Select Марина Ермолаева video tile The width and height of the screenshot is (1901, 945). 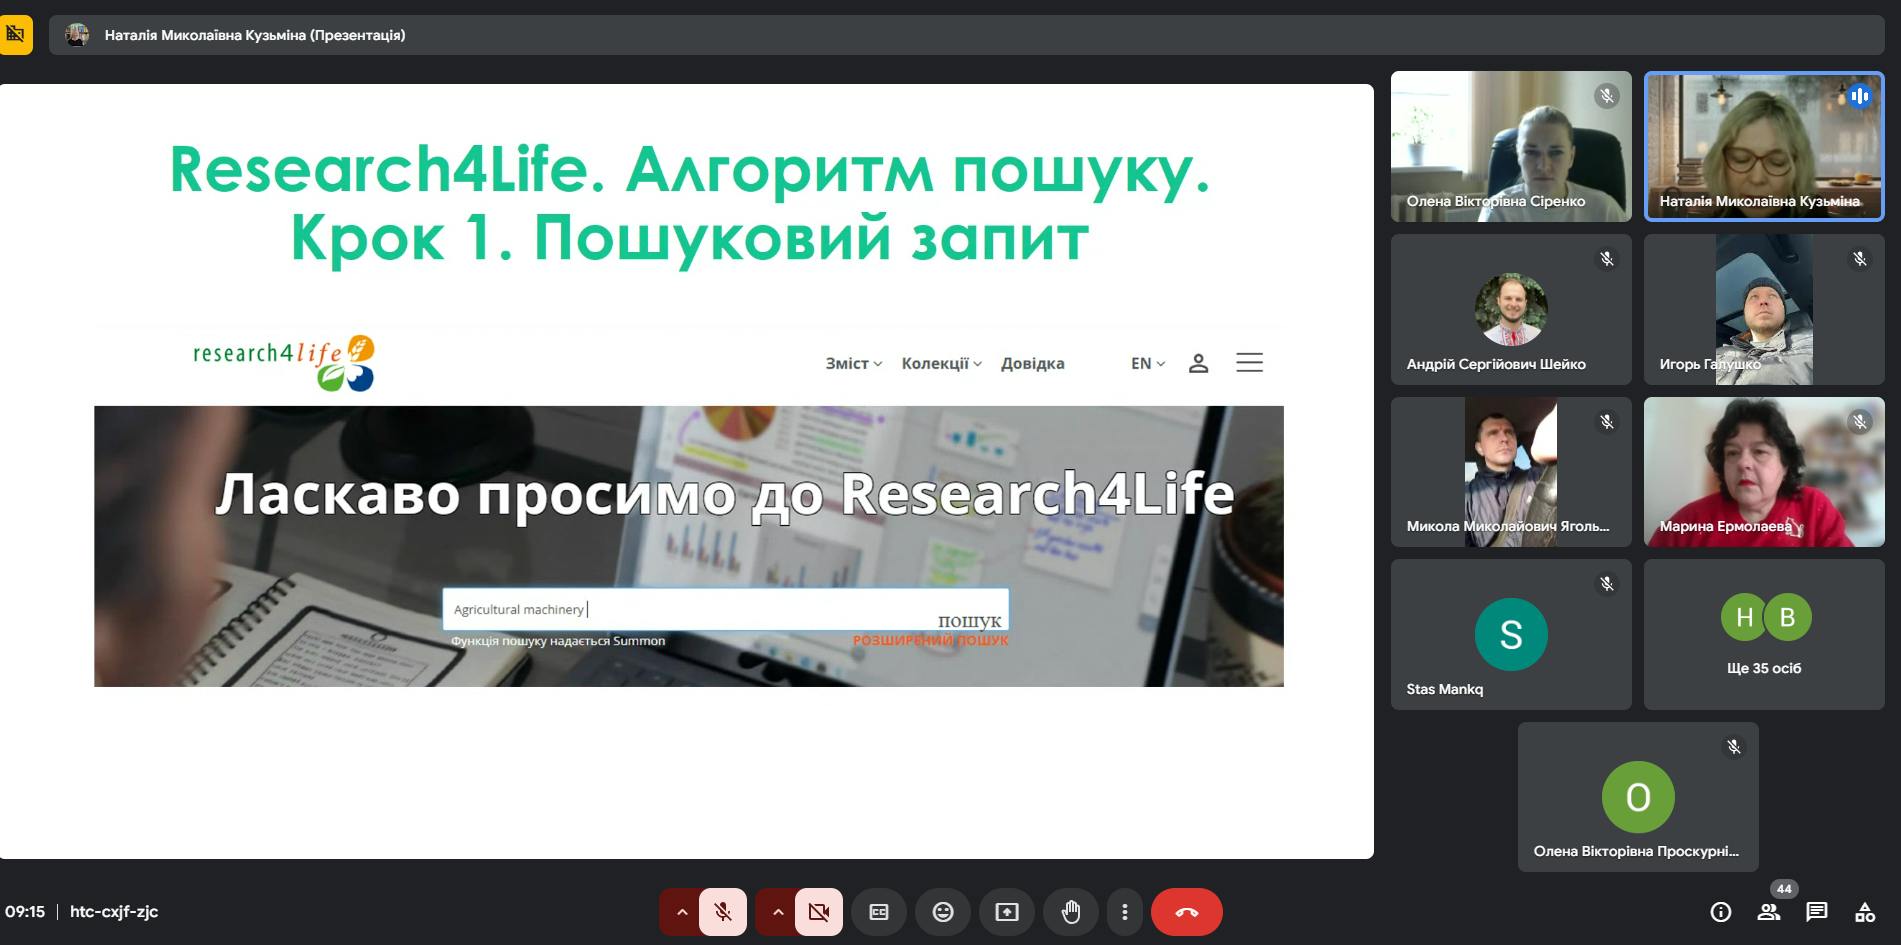point(1764,472)
